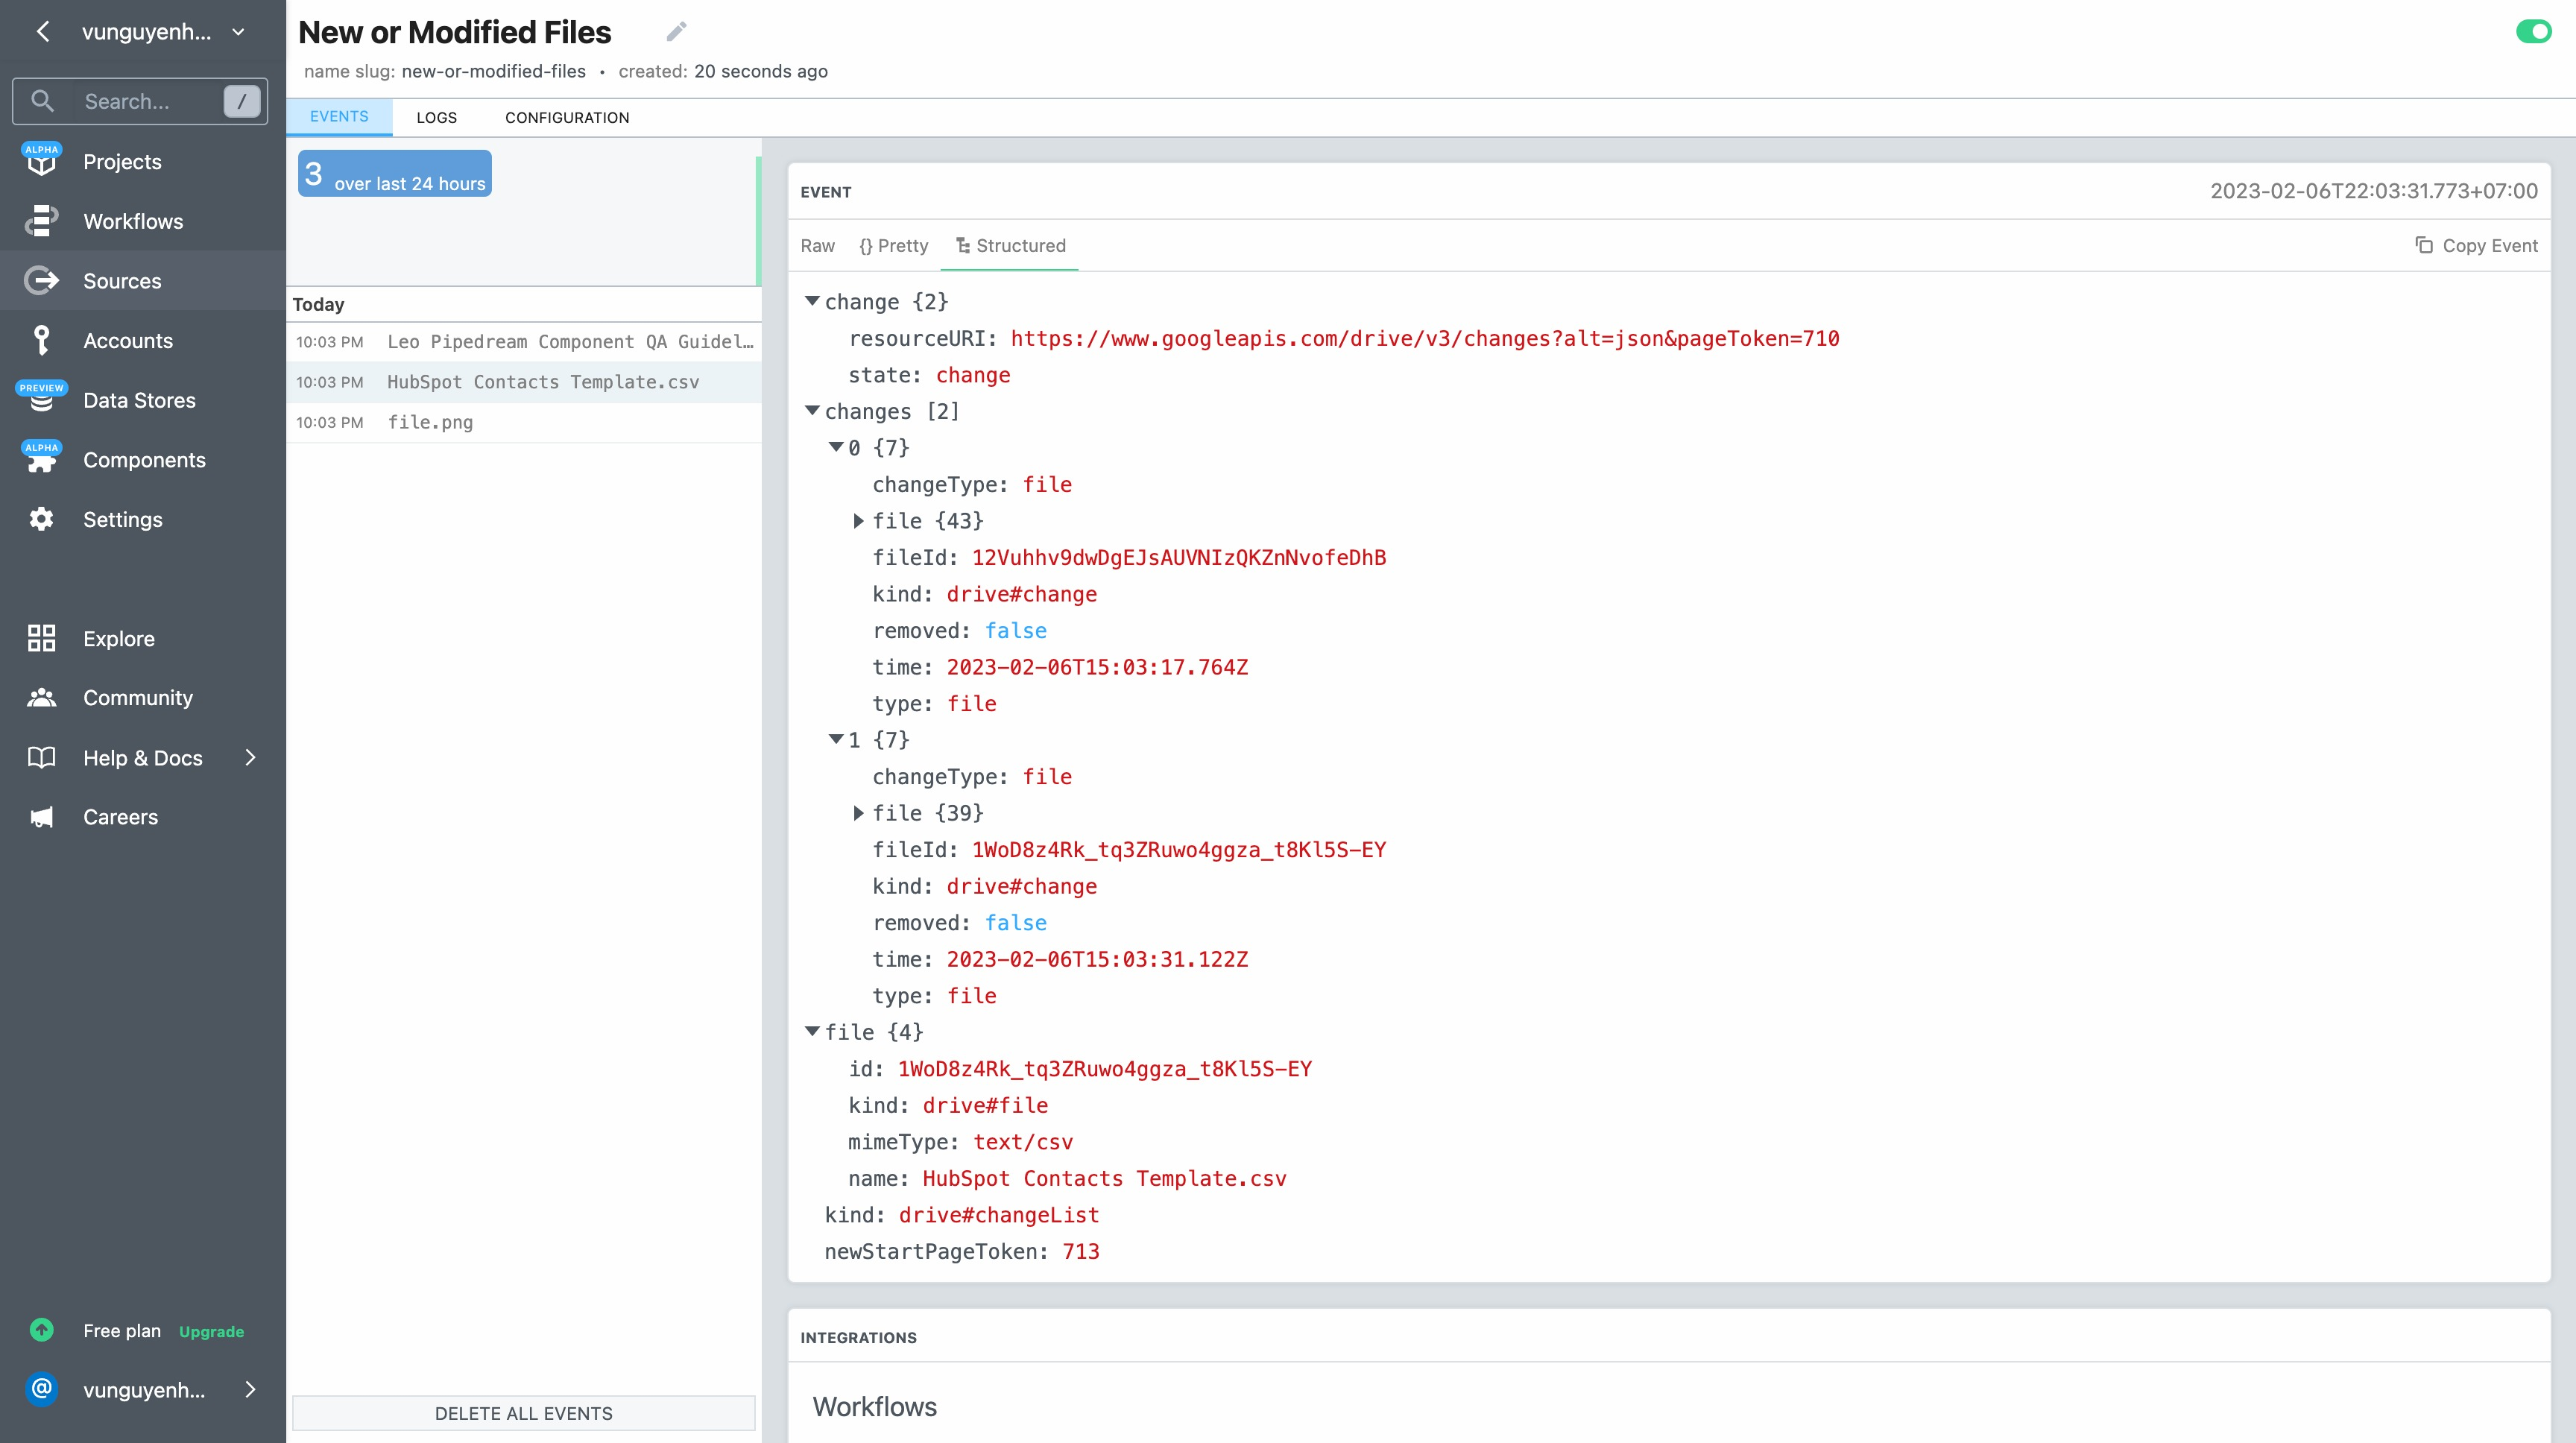Open Settings via the gear icon
Image resolution: width=2576 pixels, height=1443 pixels.
click(41, 519)
